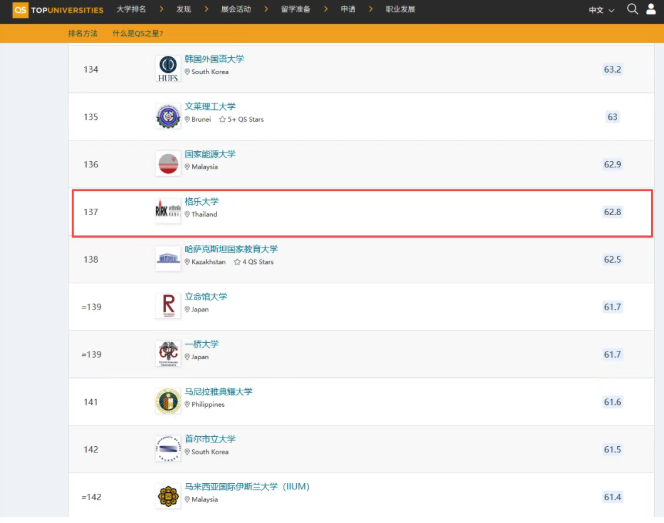Viewport: 664px width, 523px height.
Task: Click the 国家能源大学 red circle logo
Action: (x=168, y=163)
